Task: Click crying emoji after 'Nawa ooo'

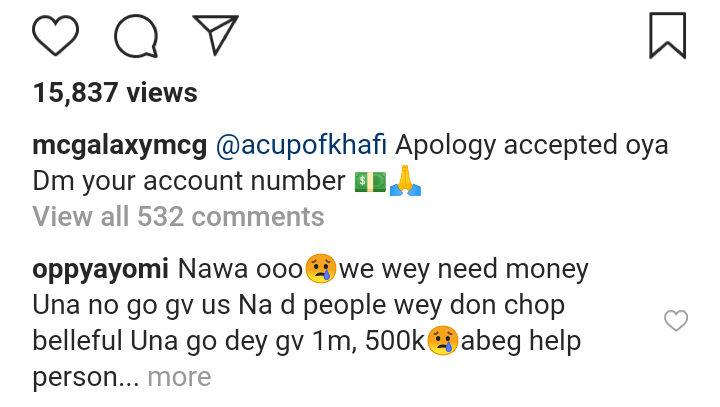Action: (x=320, y=270)
